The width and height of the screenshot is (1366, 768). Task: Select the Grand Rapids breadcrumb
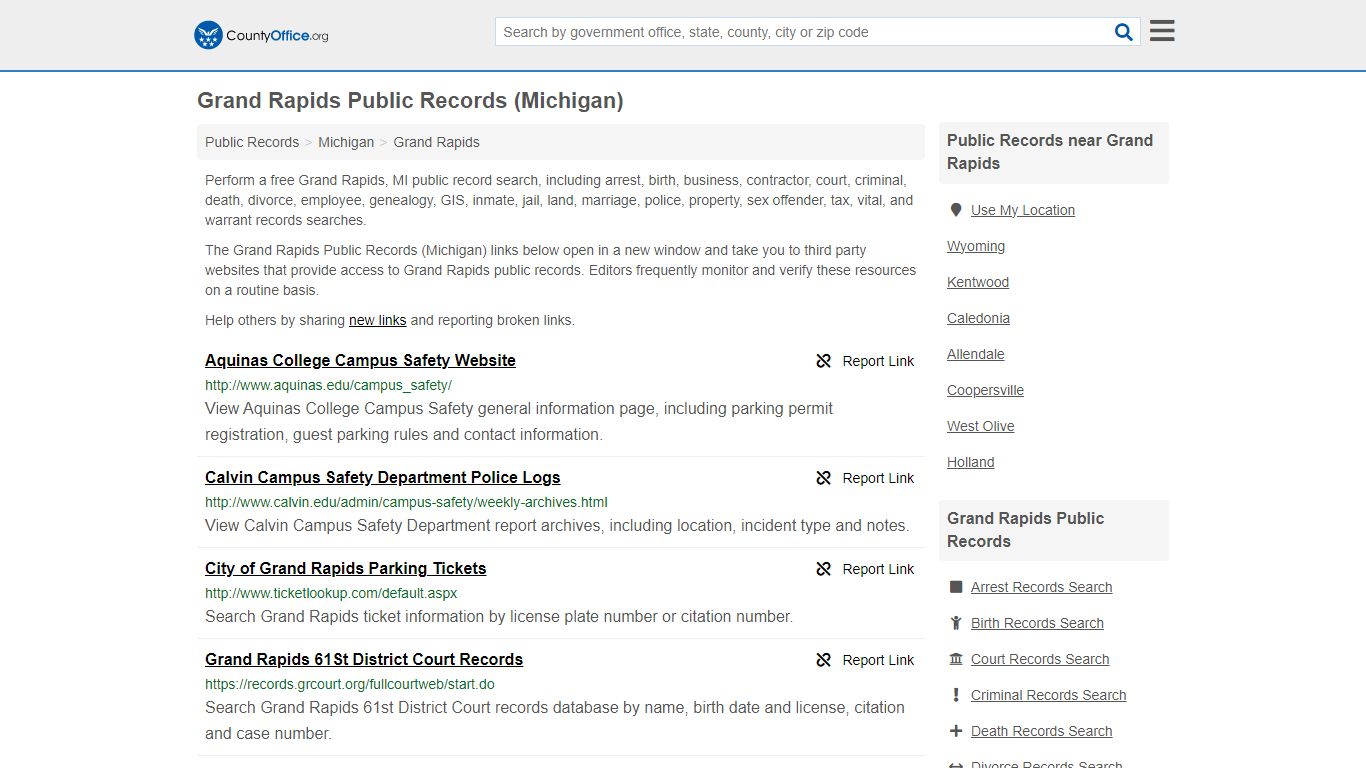tap(436, 142)
